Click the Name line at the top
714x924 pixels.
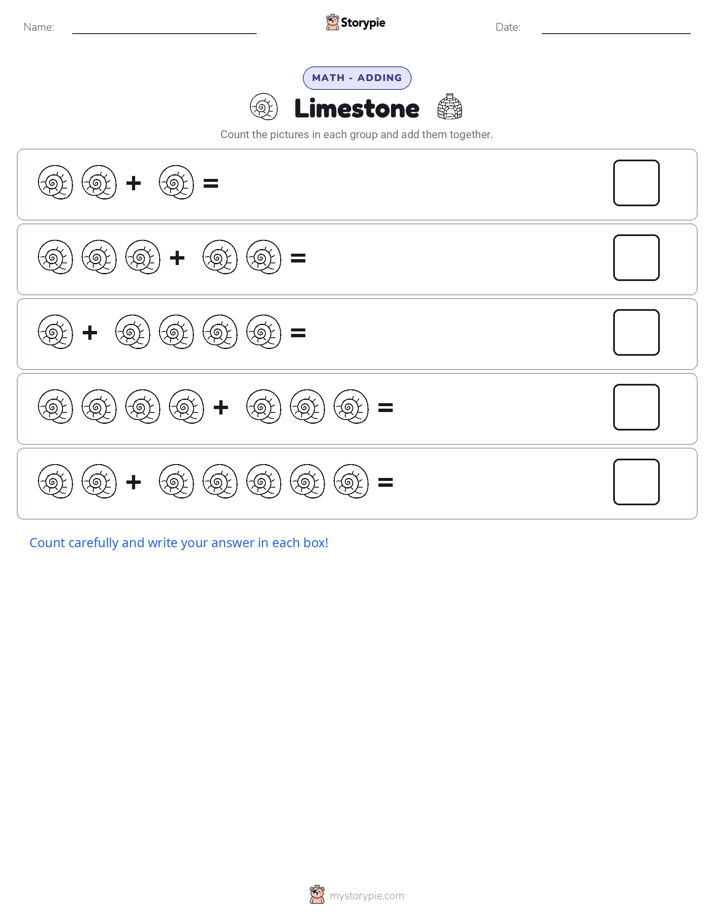164,32
